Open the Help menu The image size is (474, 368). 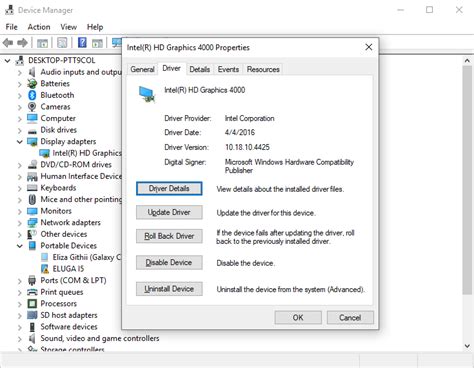pos(95,27)
